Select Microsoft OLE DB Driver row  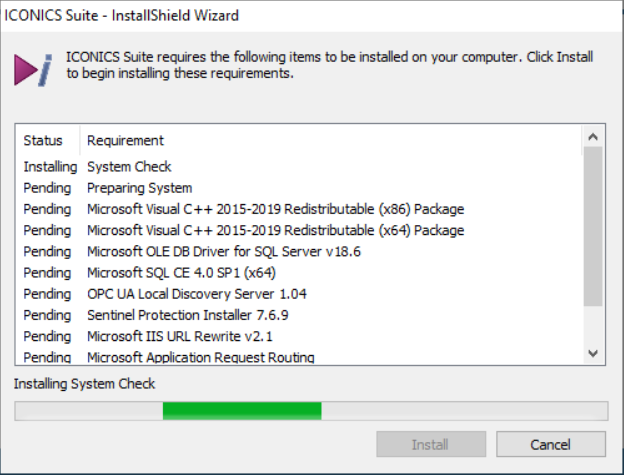point(298,251)
